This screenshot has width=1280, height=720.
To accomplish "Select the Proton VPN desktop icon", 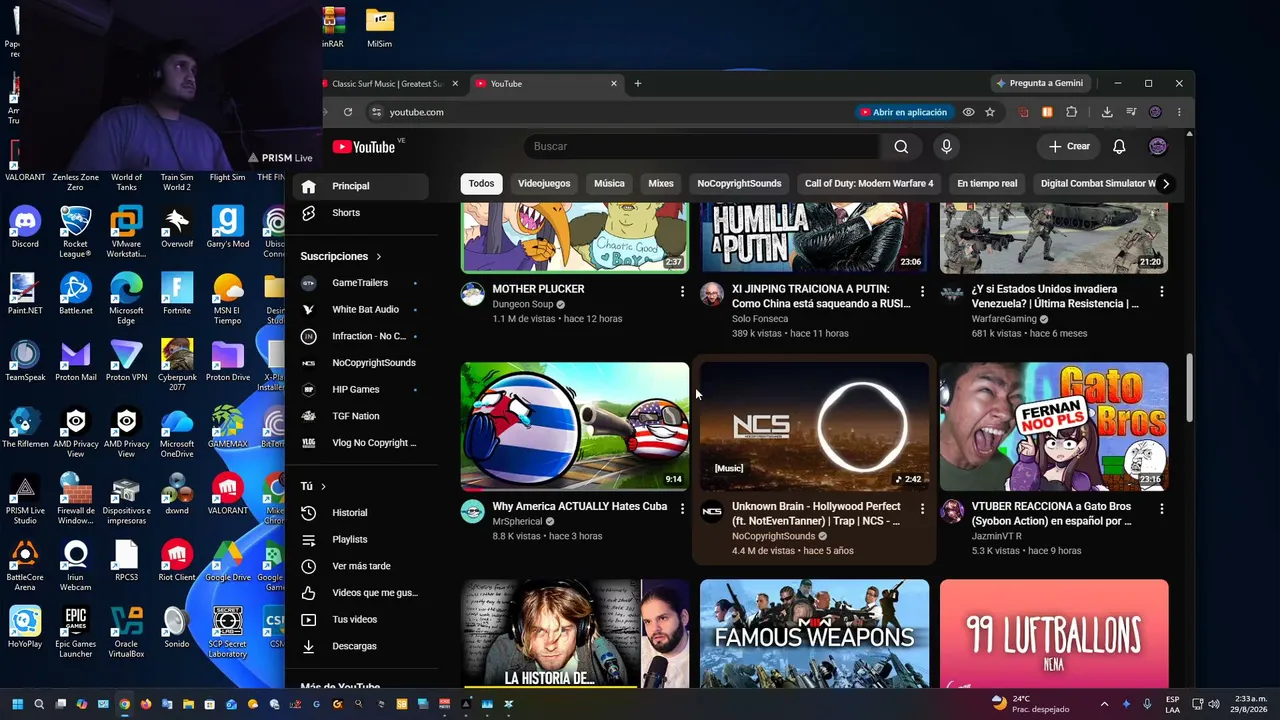I will 126,361.
